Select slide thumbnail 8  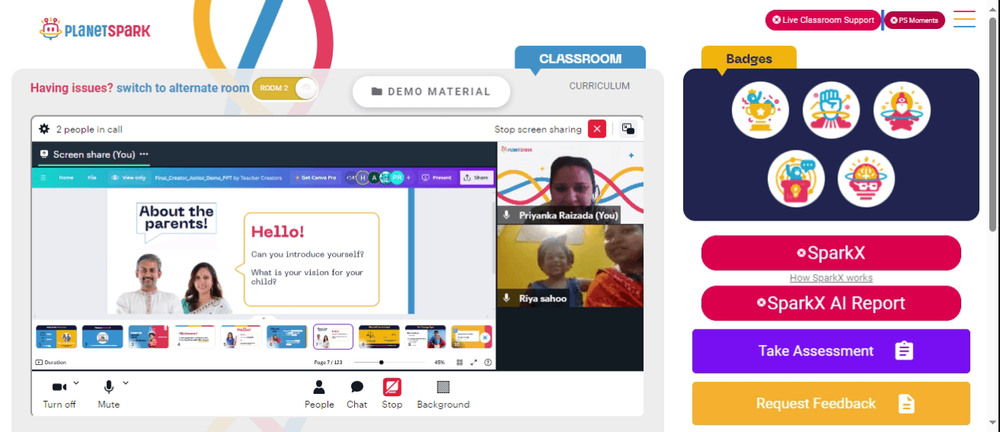(x=379, y=336)
